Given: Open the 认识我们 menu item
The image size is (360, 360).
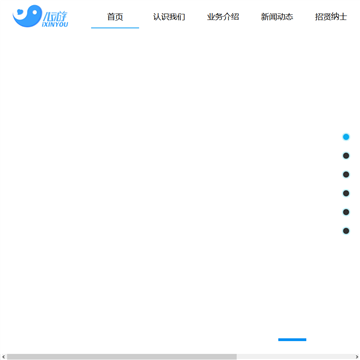Looking at the screenshot, I should 169,17.
